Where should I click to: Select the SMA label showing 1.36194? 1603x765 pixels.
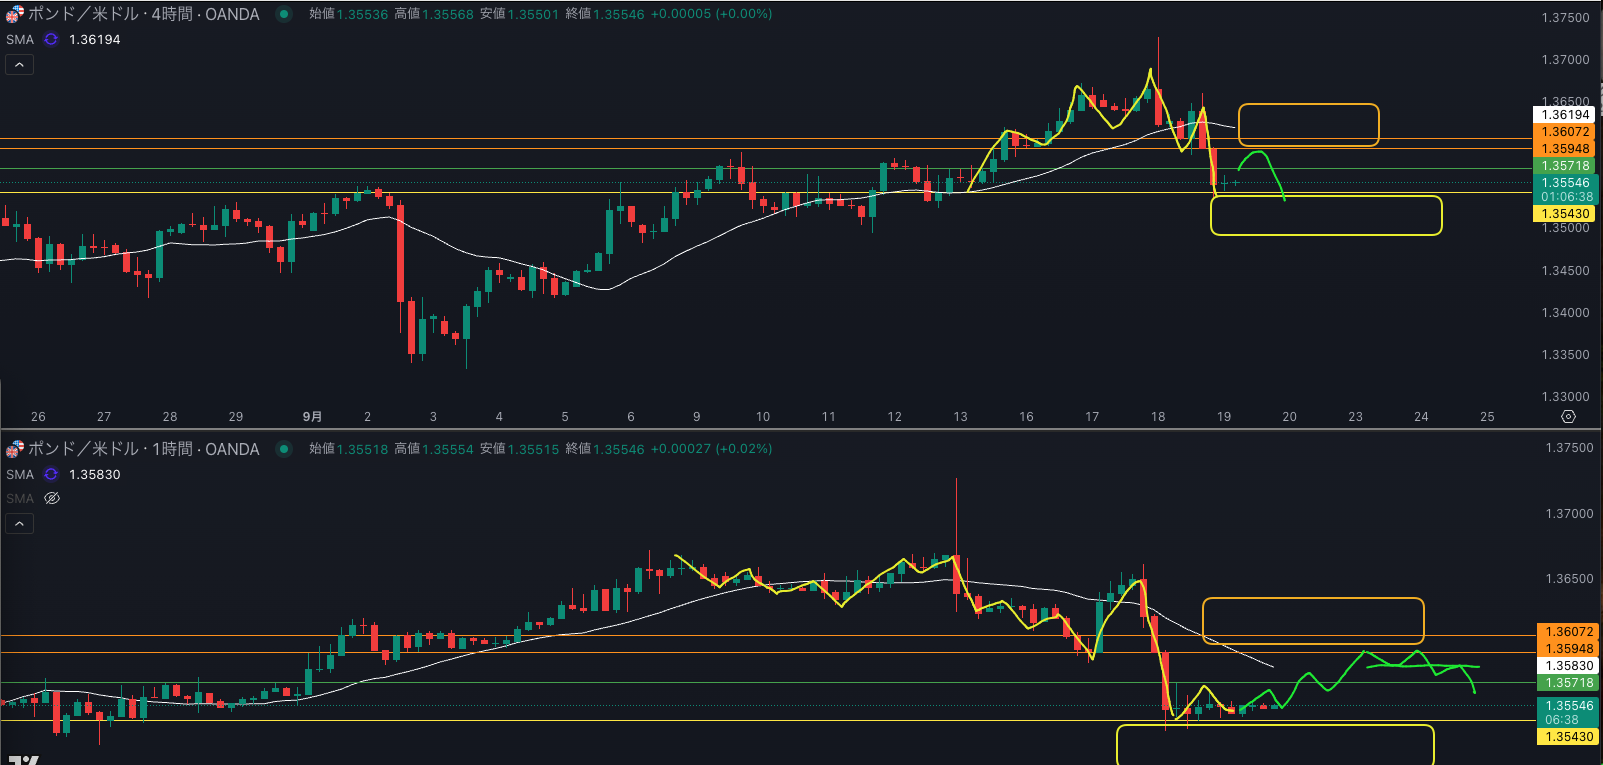pyautogui.click(x=20, y=40)
